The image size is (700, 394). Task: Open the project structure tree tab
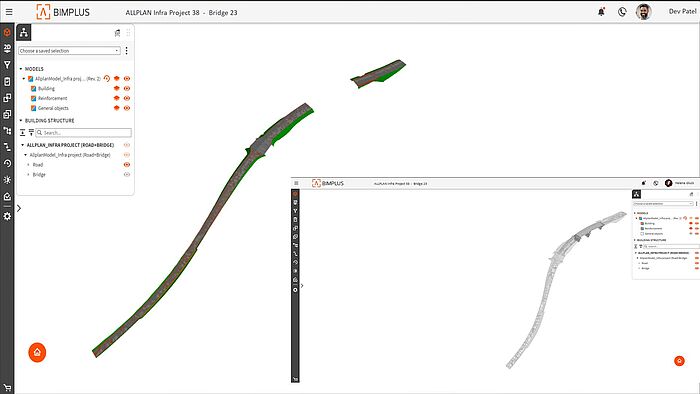click(24, 33)
